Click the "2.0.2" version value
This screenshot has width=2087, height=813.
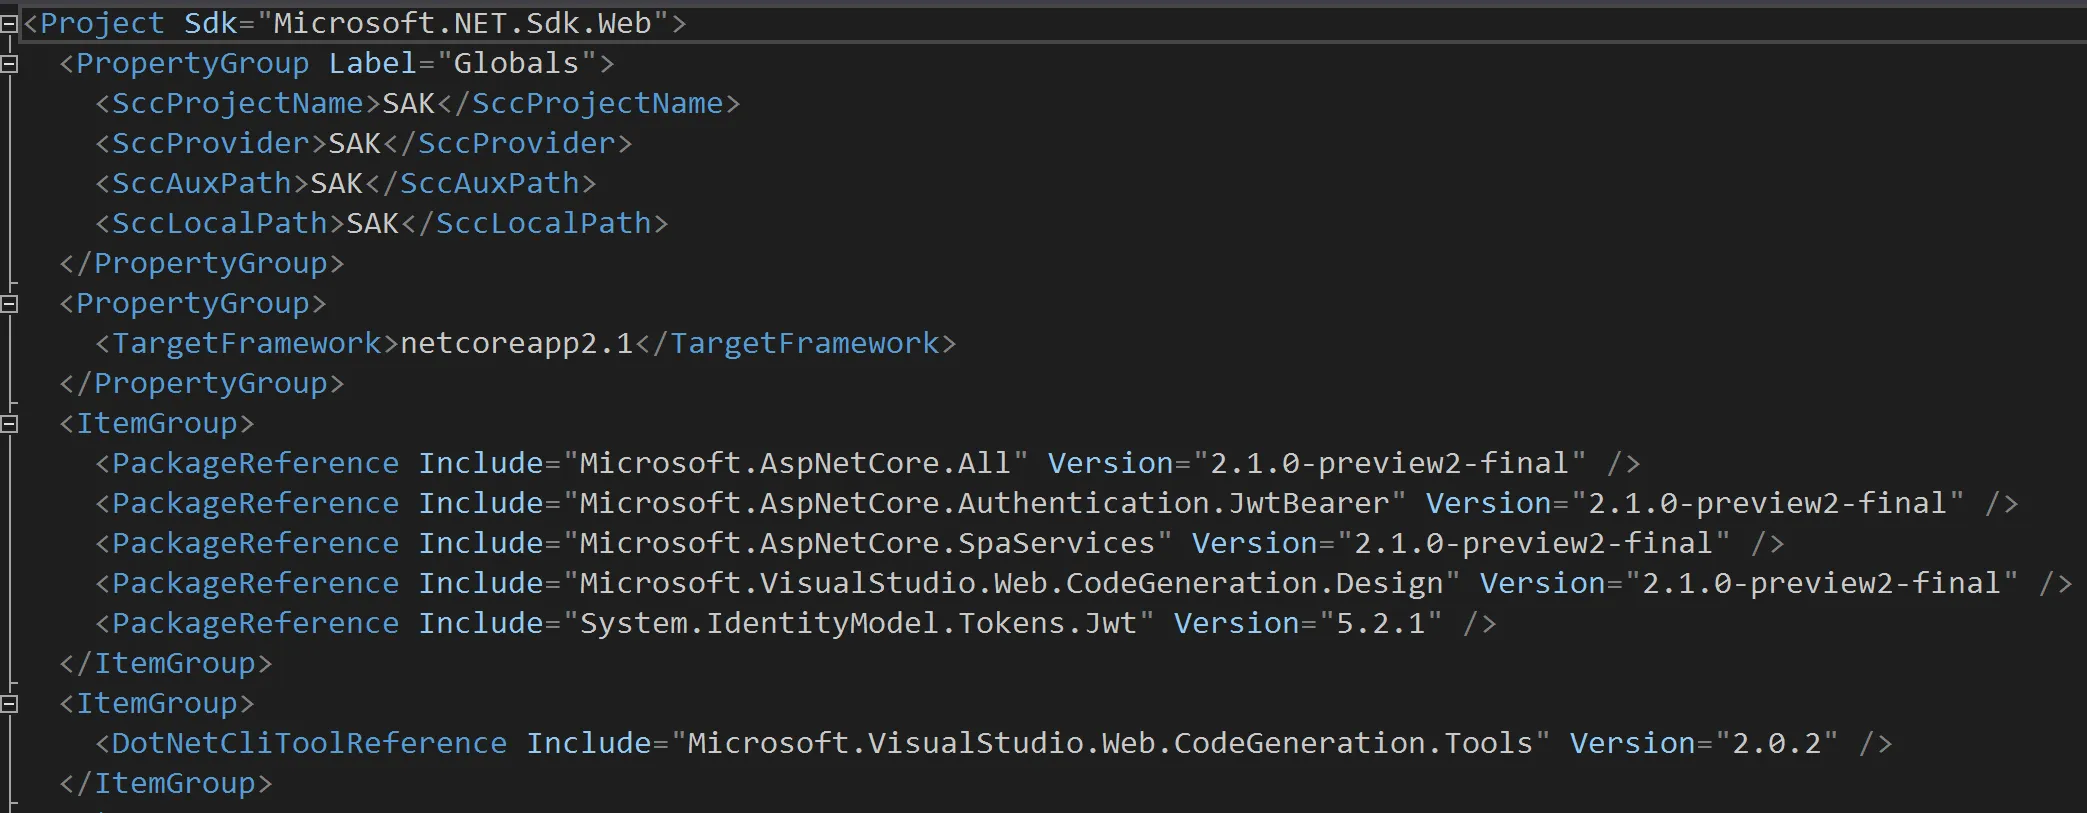coord(1776,743)
